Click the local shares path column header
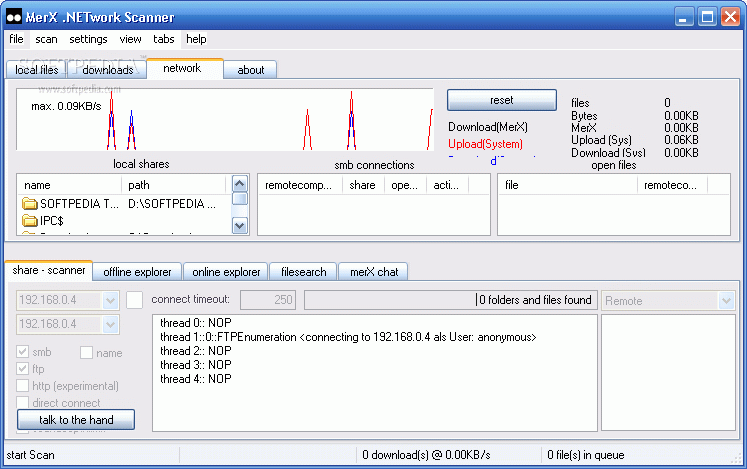Screen dimensions: 747x469 point(173,185)
